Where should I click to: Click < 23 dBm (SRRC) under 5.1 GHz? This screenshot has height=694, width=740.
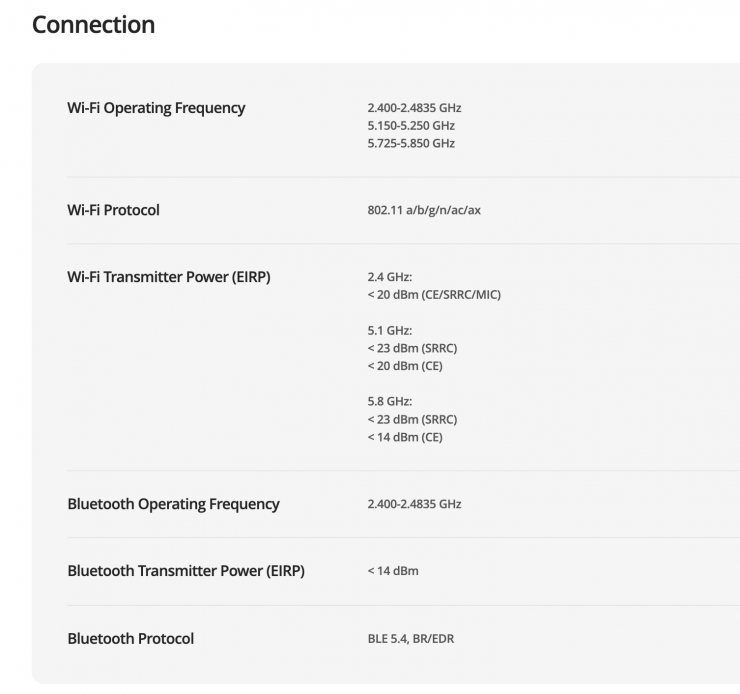tap(412, 348)
